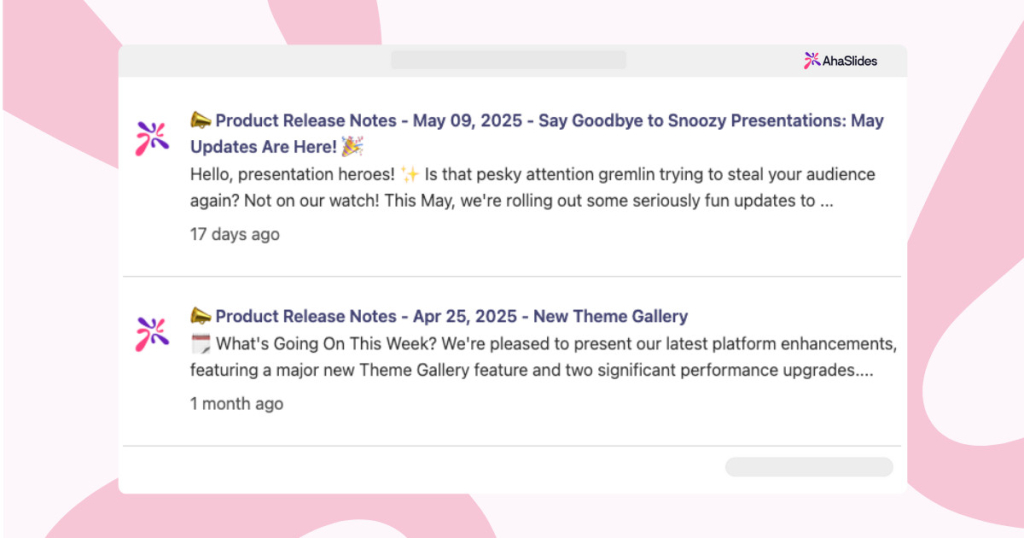The height and width of the screenshot is (538, 1024).
Task: Click the AhaSlides splash logo icon in header
Action: [812, 61]
